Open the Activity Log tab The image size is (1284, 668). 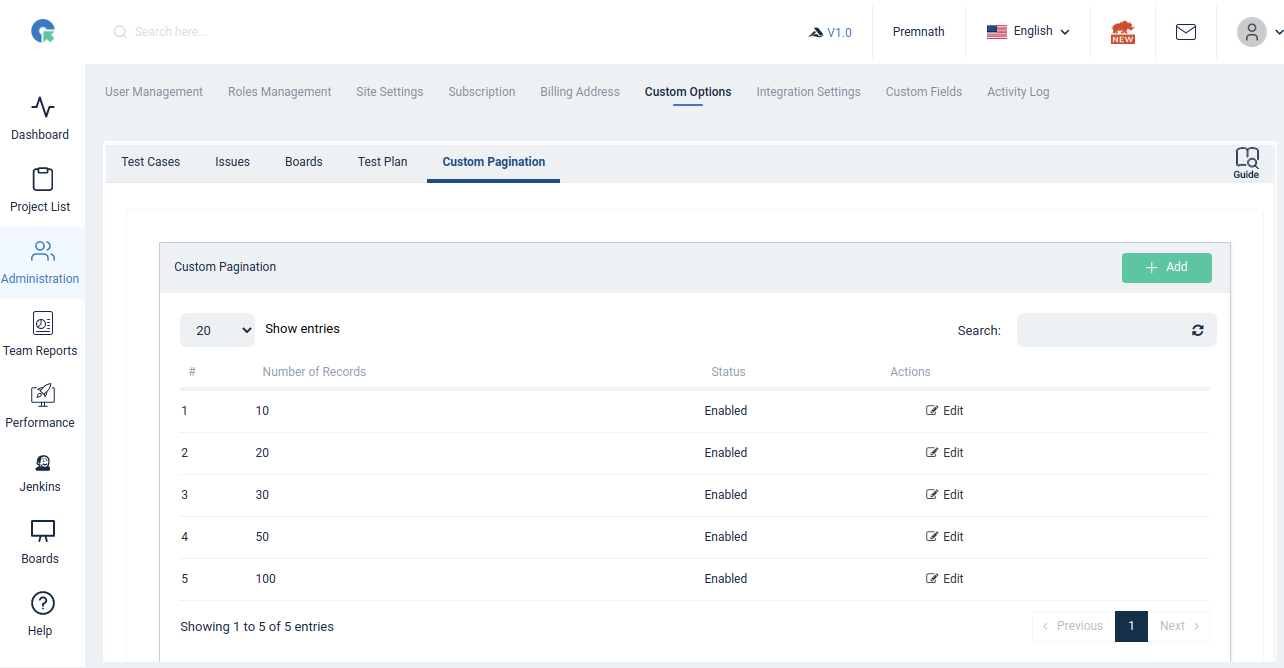pos(1018,92)
